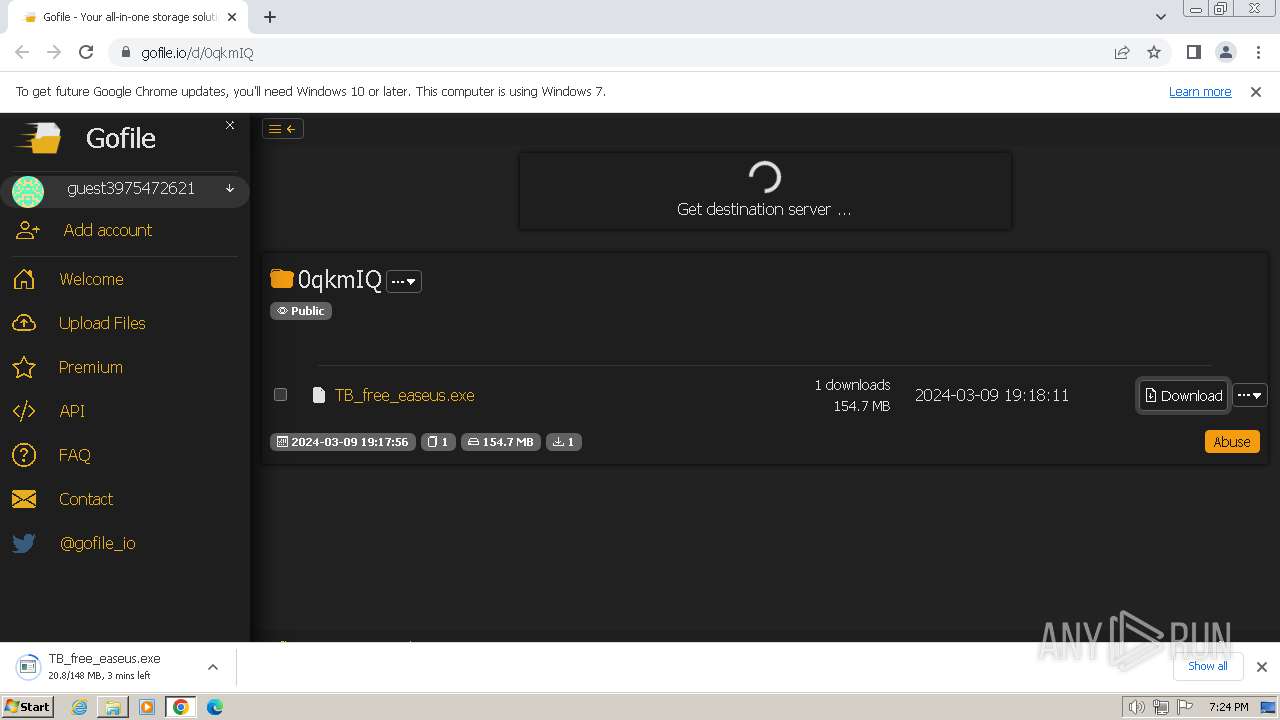Expand the guest3975472621 account dropdown arrow
Screen dimensions: 1280x720
230,188
